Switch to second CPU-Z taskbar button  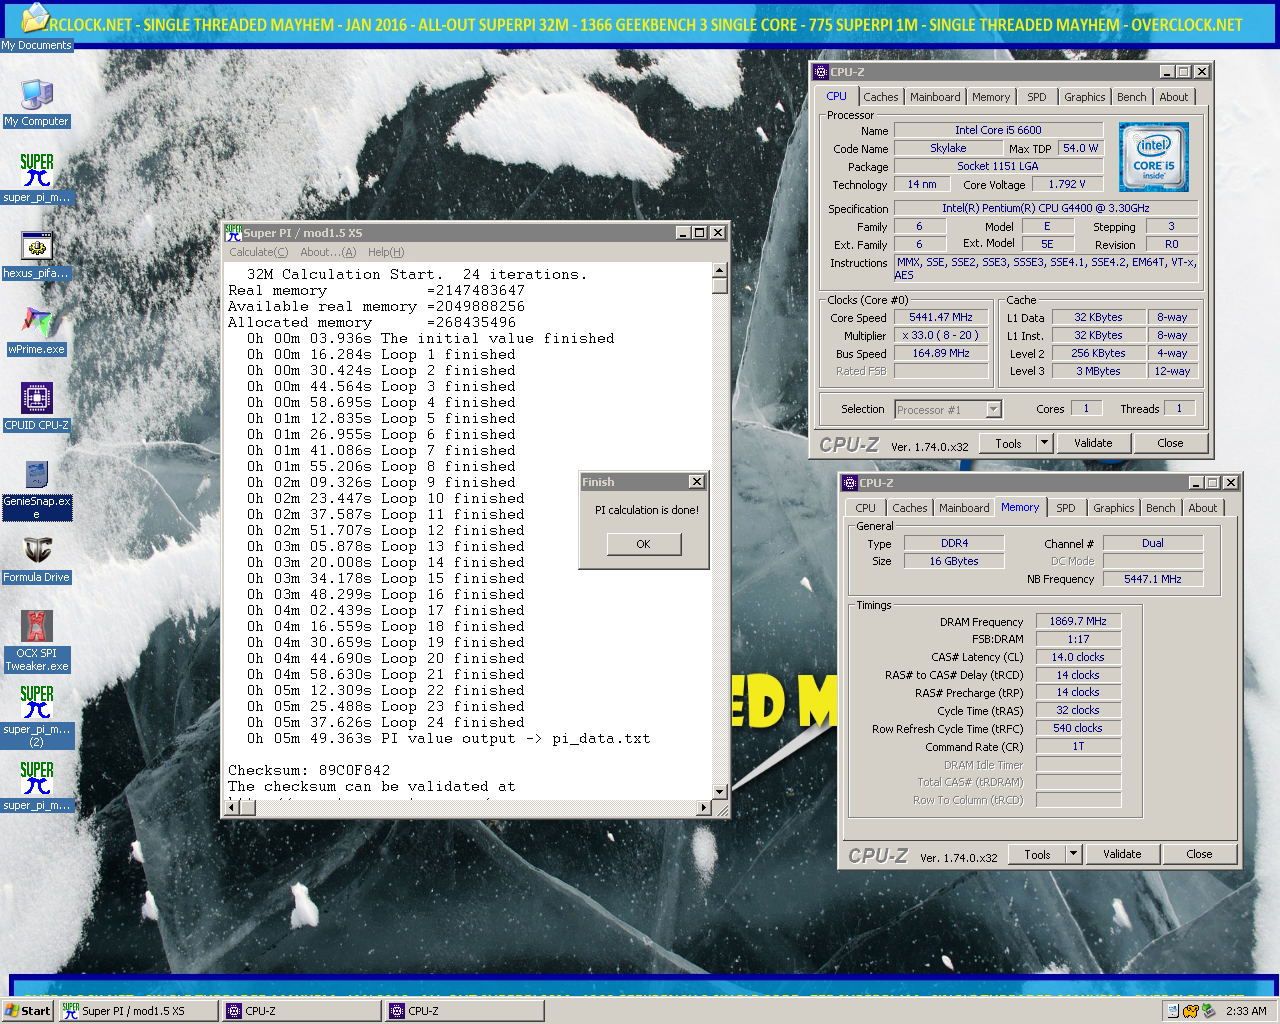coord(464,1011)
